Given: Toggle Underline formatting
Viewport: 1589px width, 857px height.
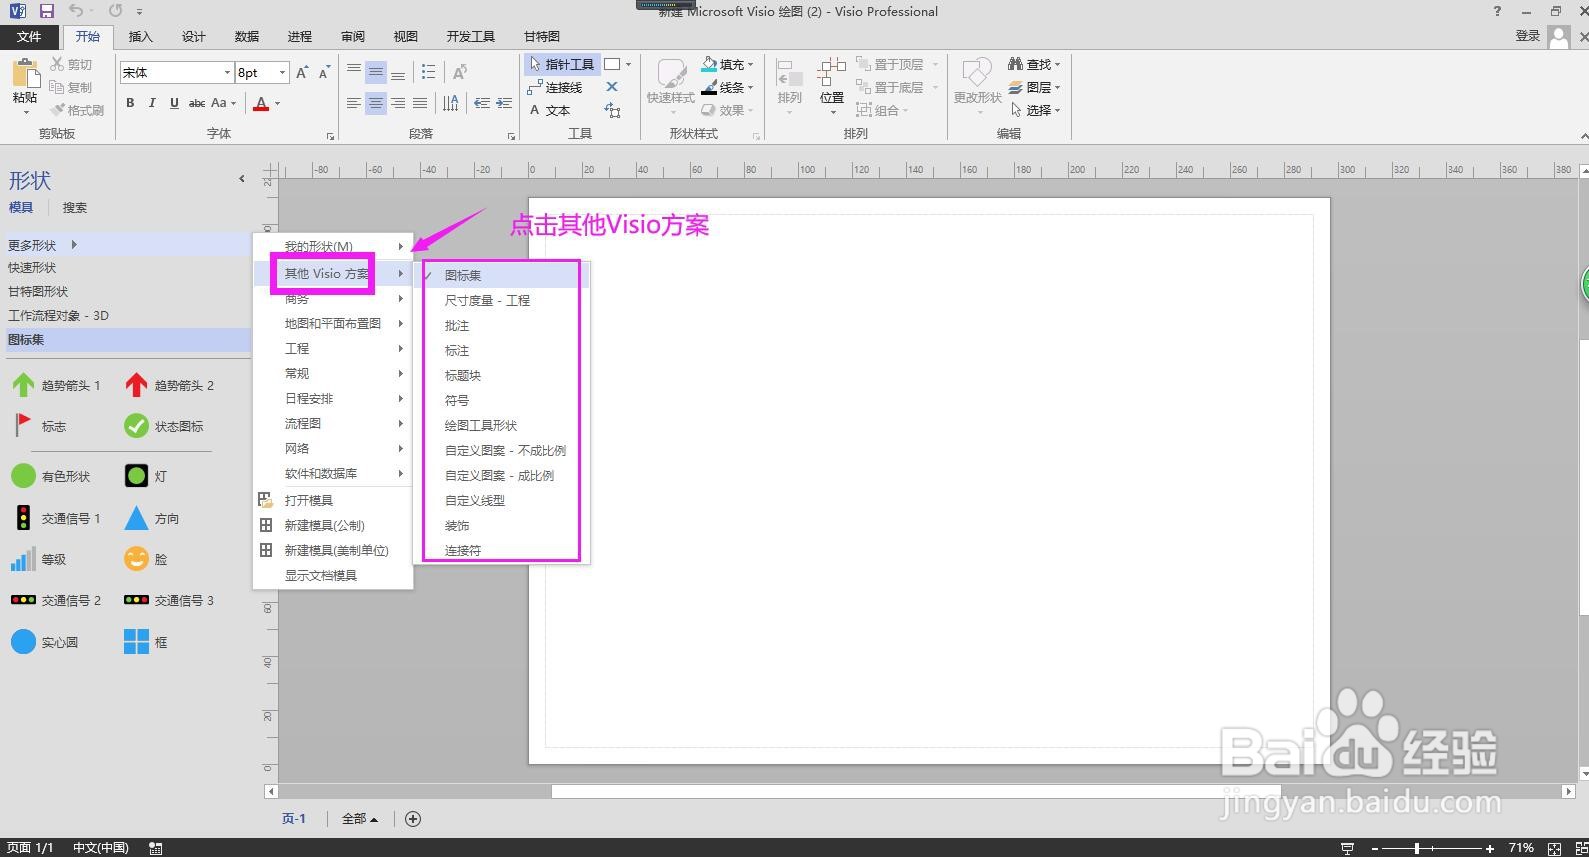Looking at the screenshot, I should click(174, 103).
